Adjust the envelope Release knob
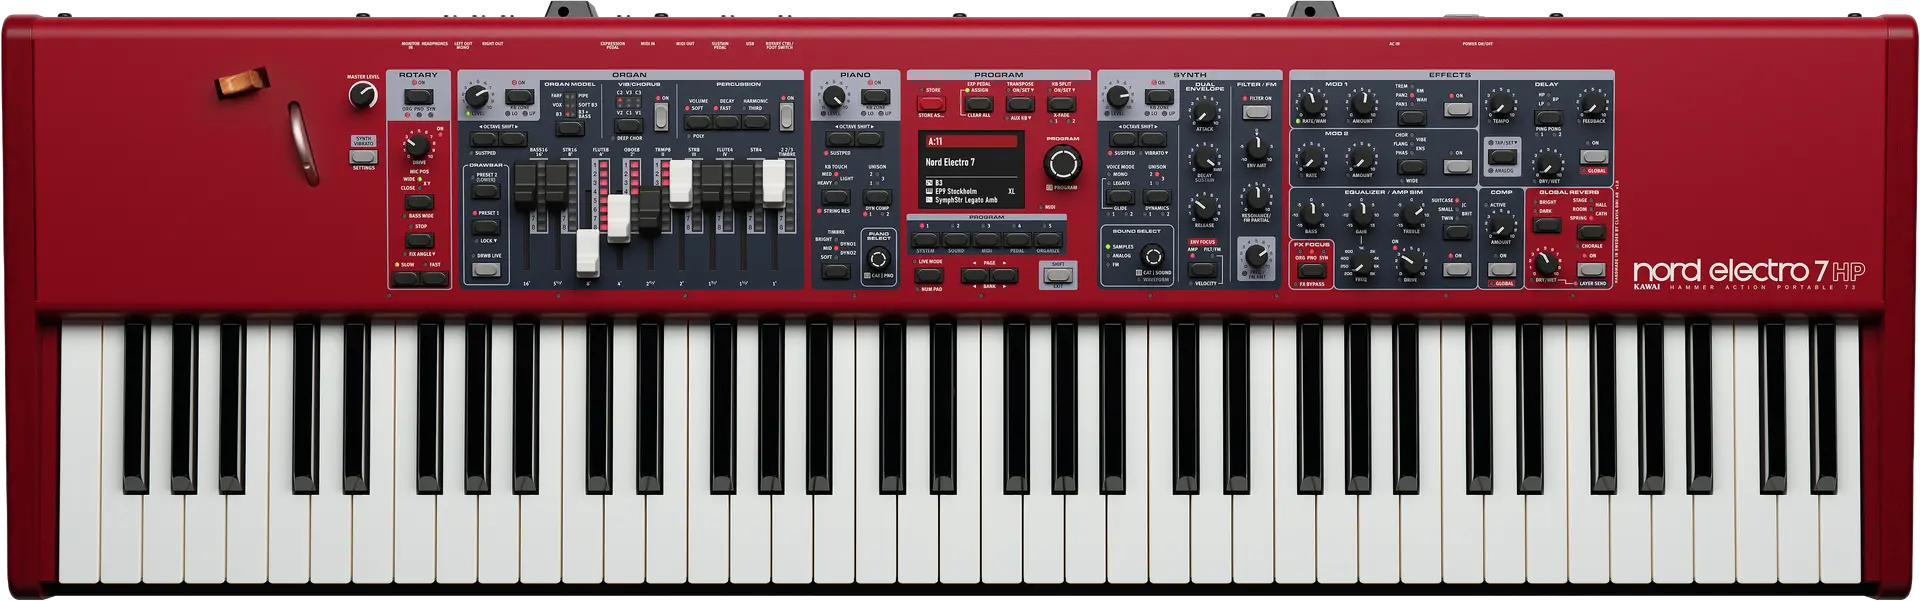This screenshot has width=1920, height=601. pyautogui.click(x=1204, y=207)
